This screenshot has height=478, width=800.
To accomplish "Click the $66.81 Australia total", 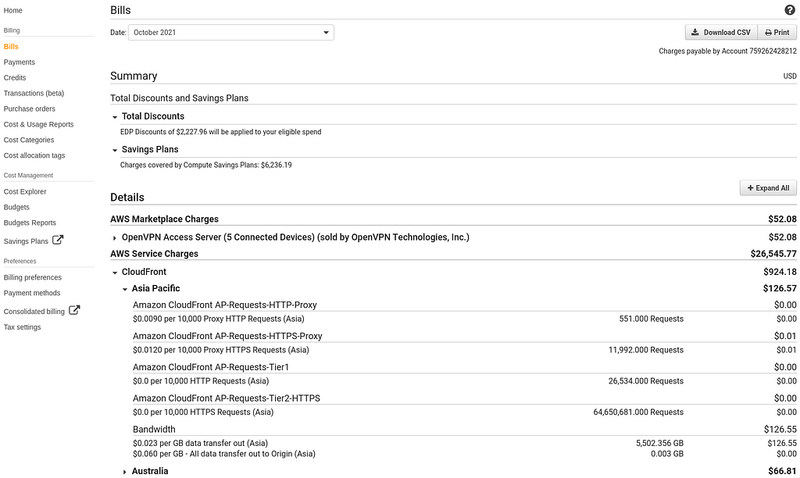I will pos(782,471).
